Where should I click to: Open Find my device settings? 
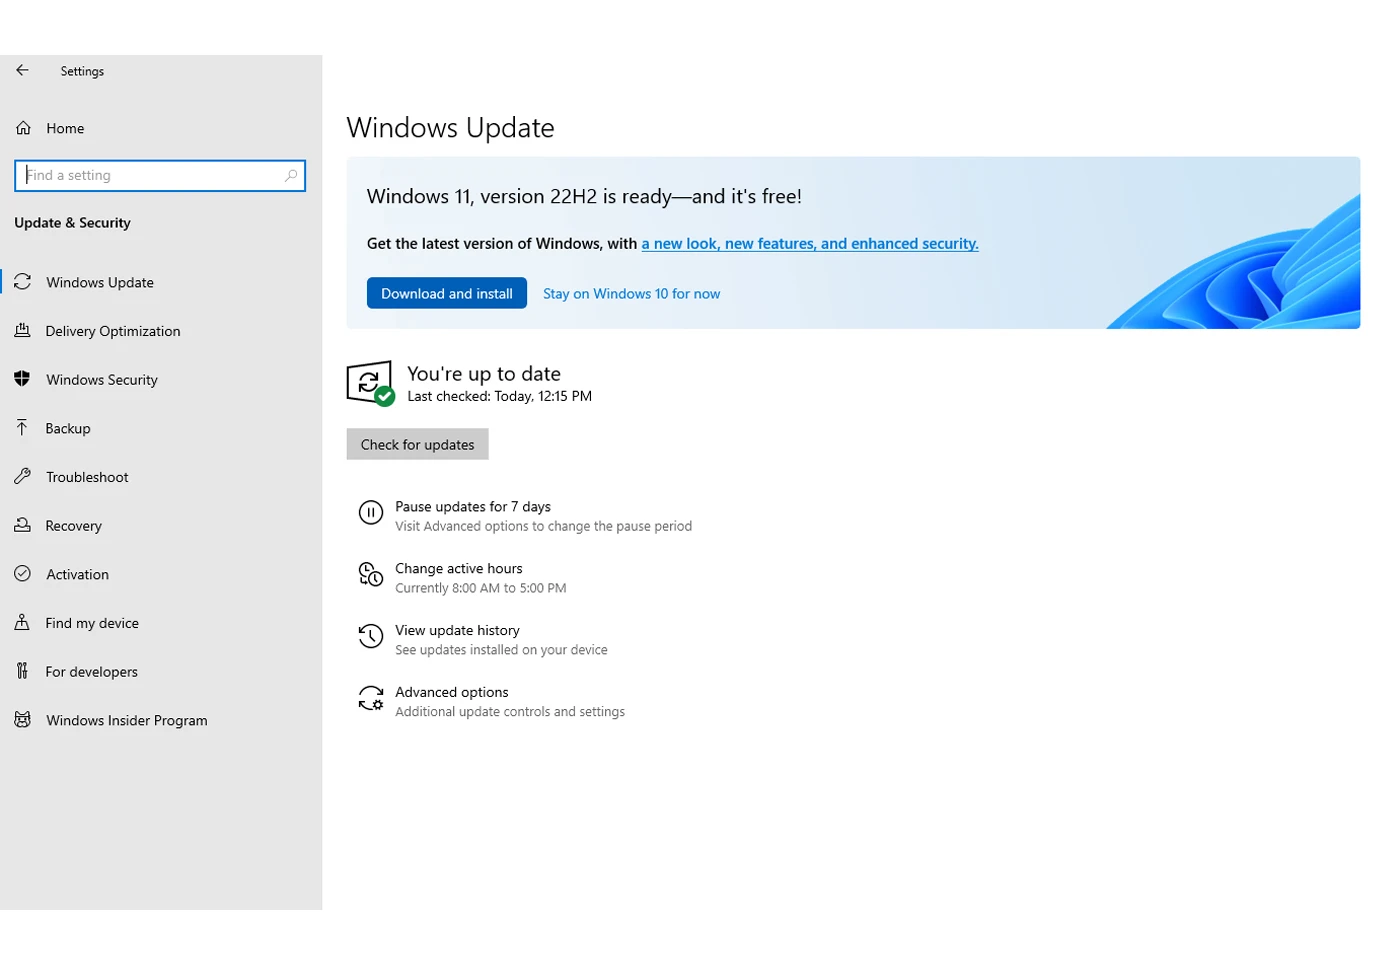click(92, 623)
